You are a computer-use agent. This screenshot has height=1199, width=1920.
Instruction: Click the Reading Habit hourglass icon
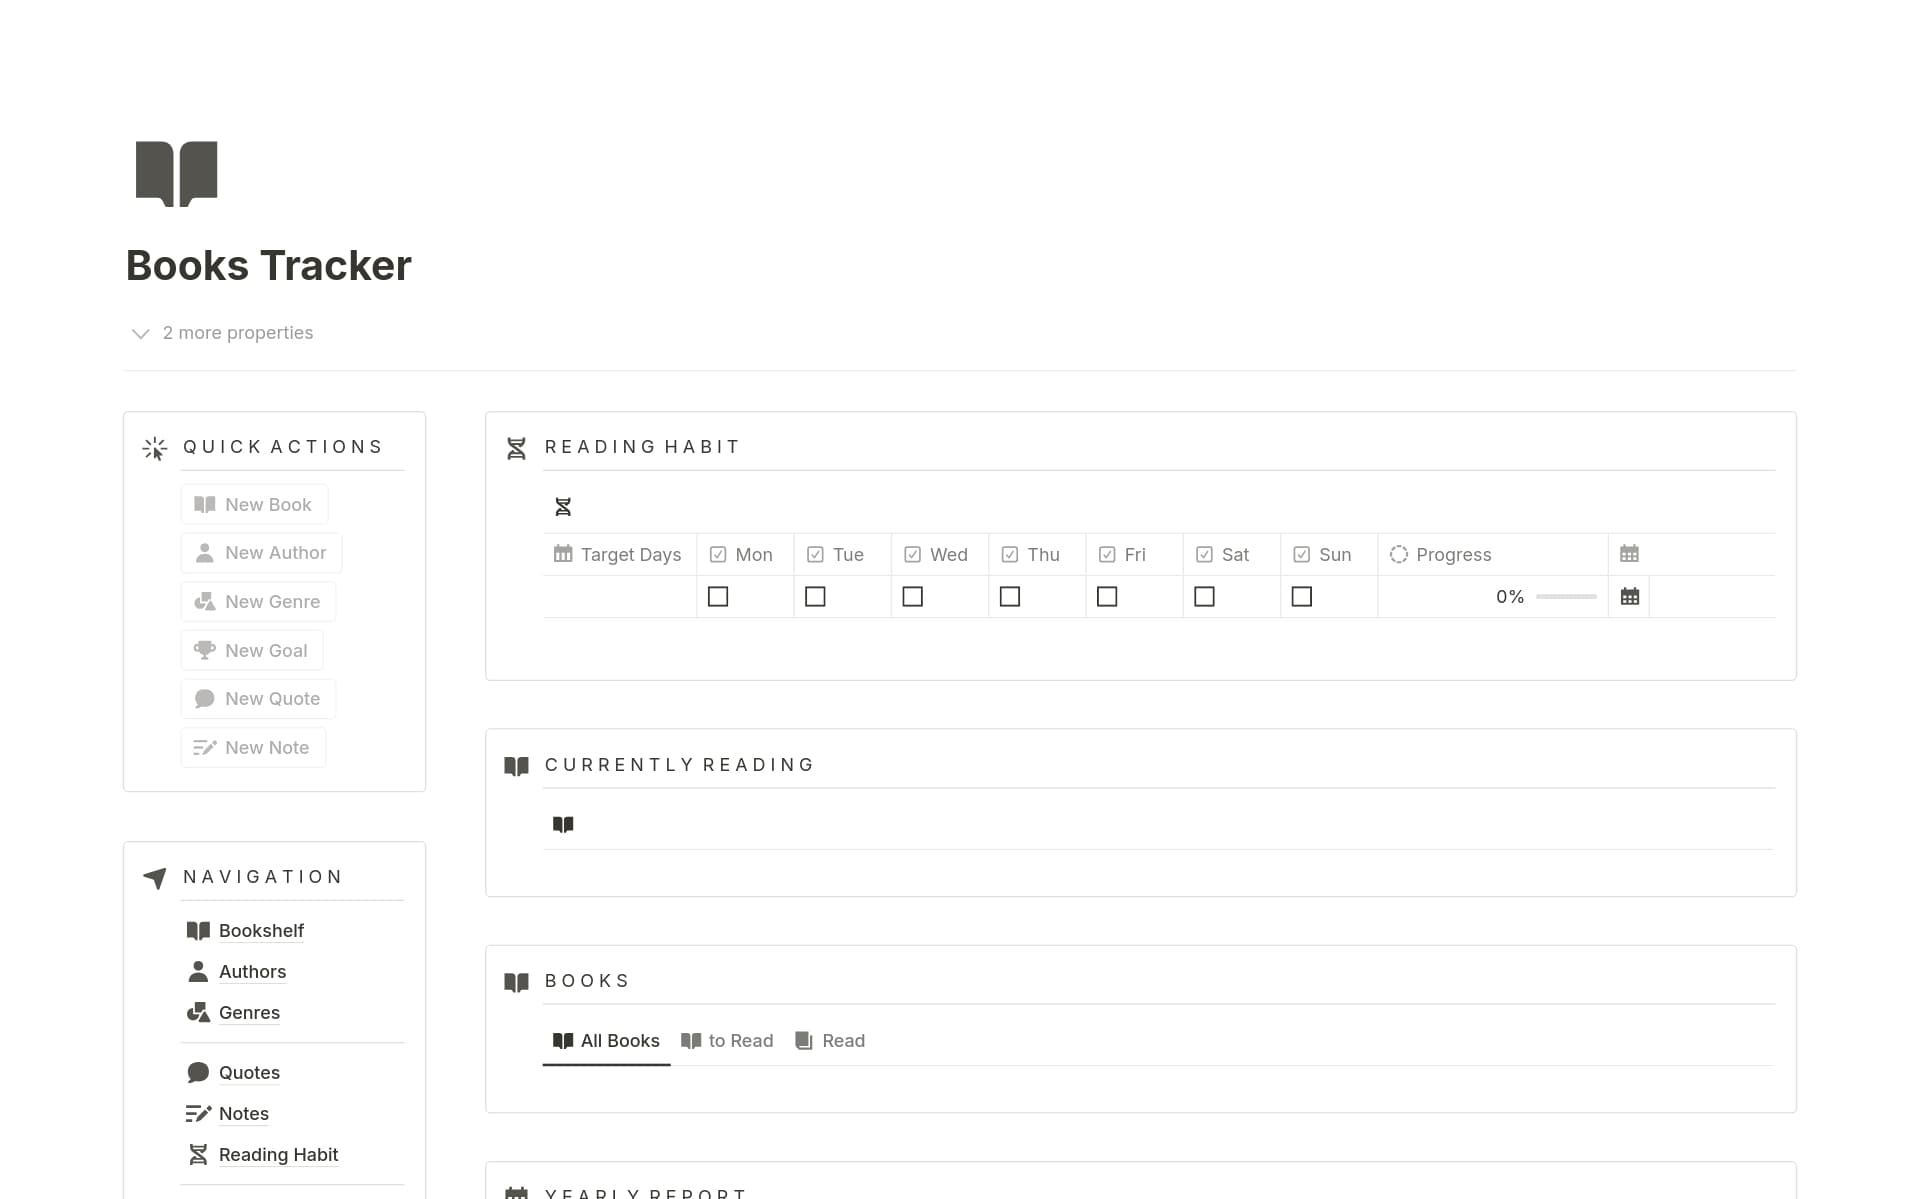(516, 448)
